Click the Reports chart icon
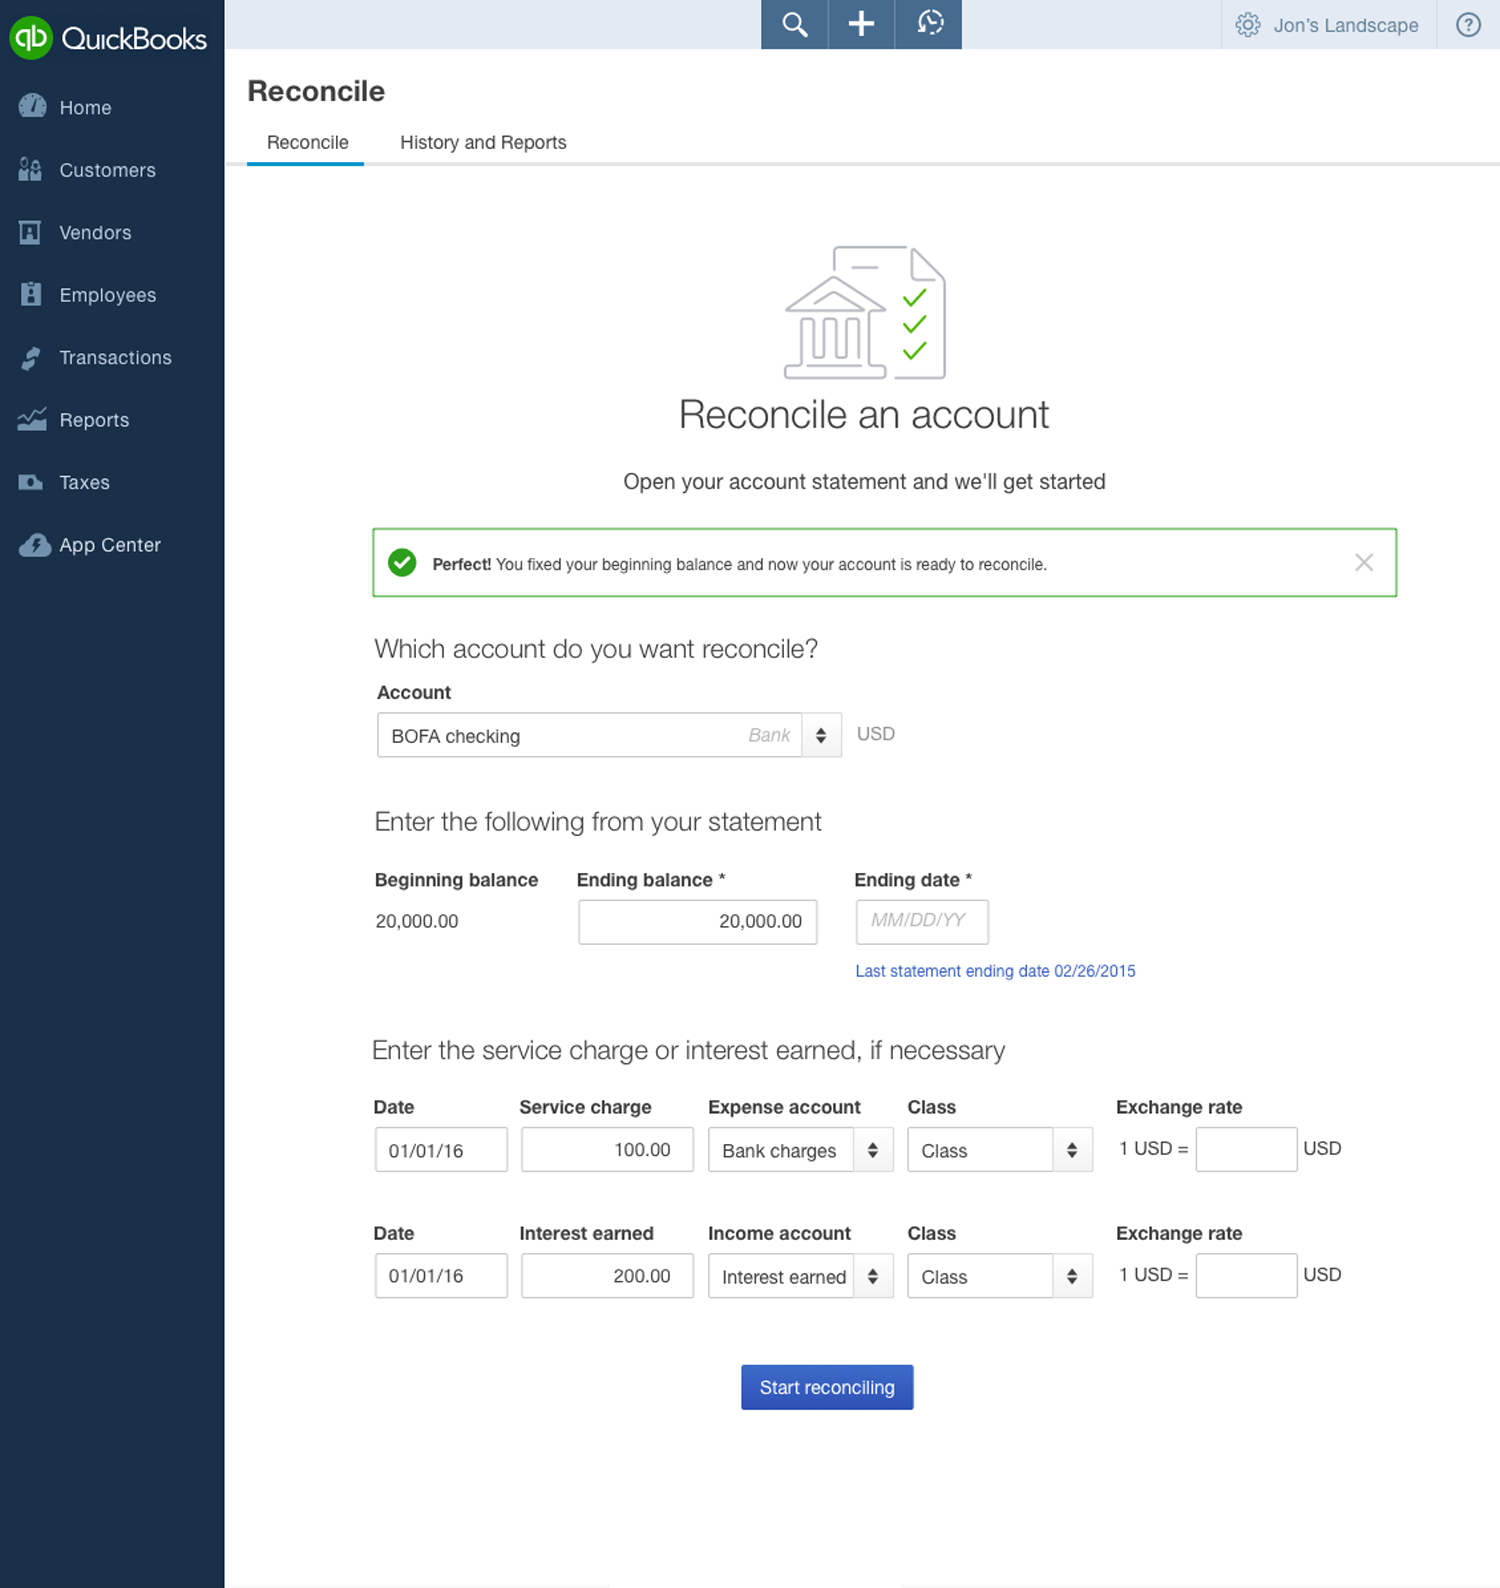This screenshot has width=1500, height=1588. pyautogui.click(x=32, y=419)
